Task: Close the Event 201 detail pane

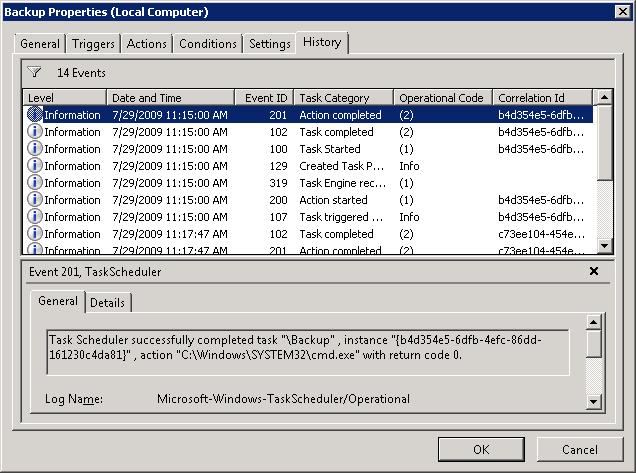Action: pyautogui.click(x=593, y=271)
